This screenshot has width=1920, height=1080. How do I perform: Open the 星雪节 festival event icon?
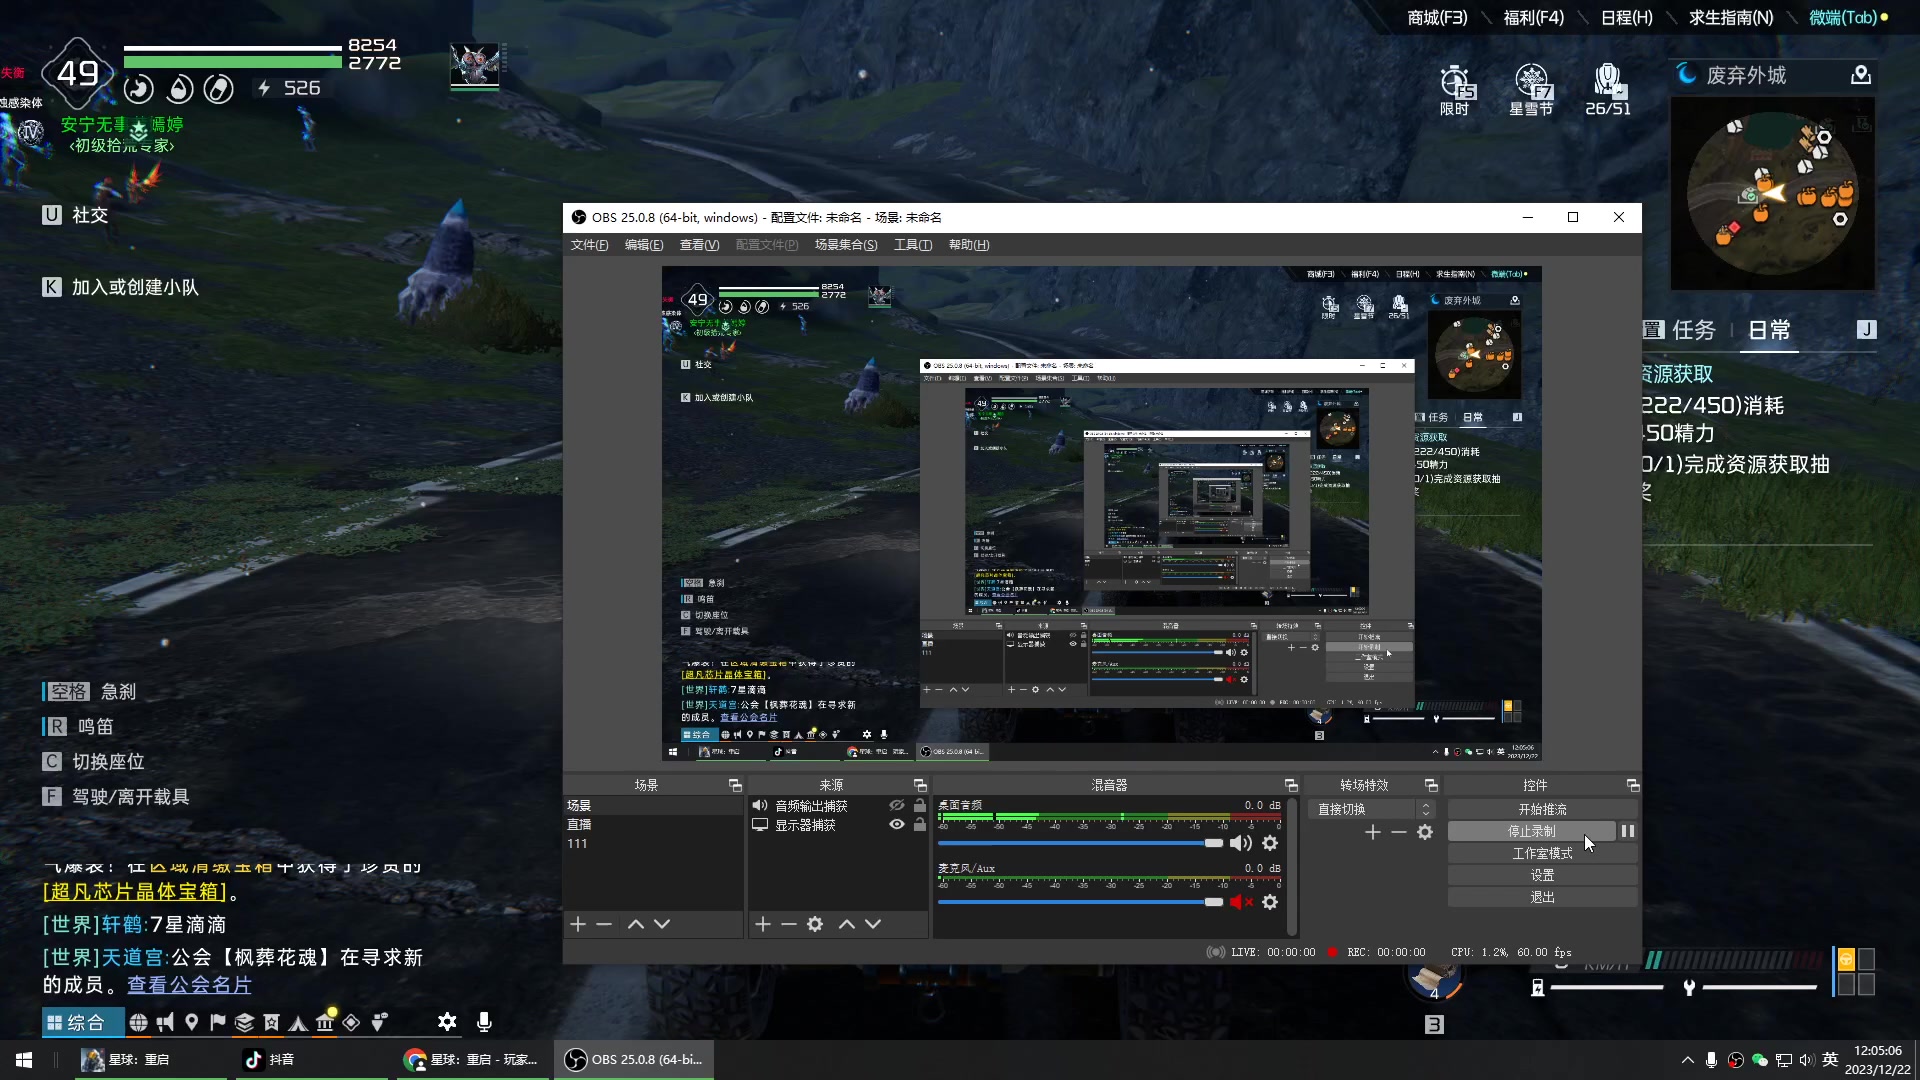coord(1531,90)
